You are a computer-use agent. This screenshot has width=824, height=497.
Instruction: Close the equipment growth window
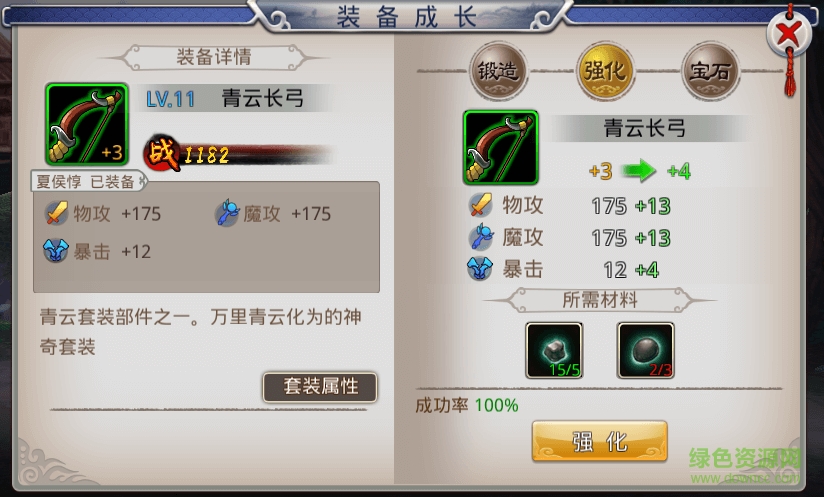(x=789, y=34)
